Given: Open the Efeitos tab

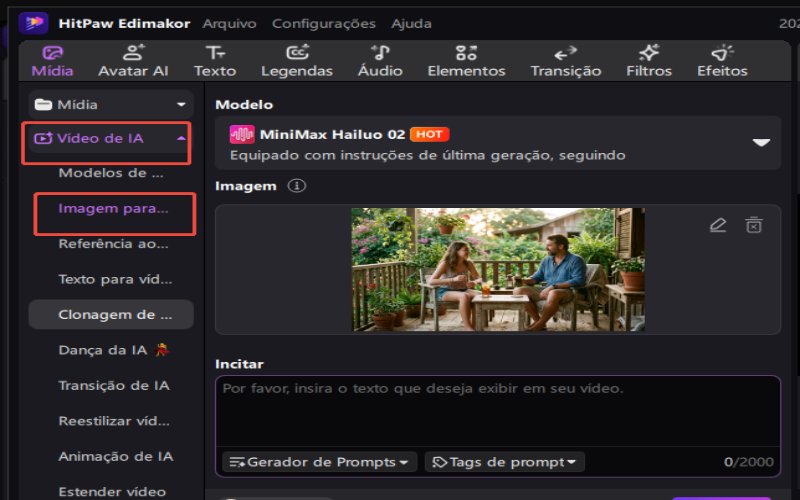Looking at the screenshot, I should coord(722,61).
